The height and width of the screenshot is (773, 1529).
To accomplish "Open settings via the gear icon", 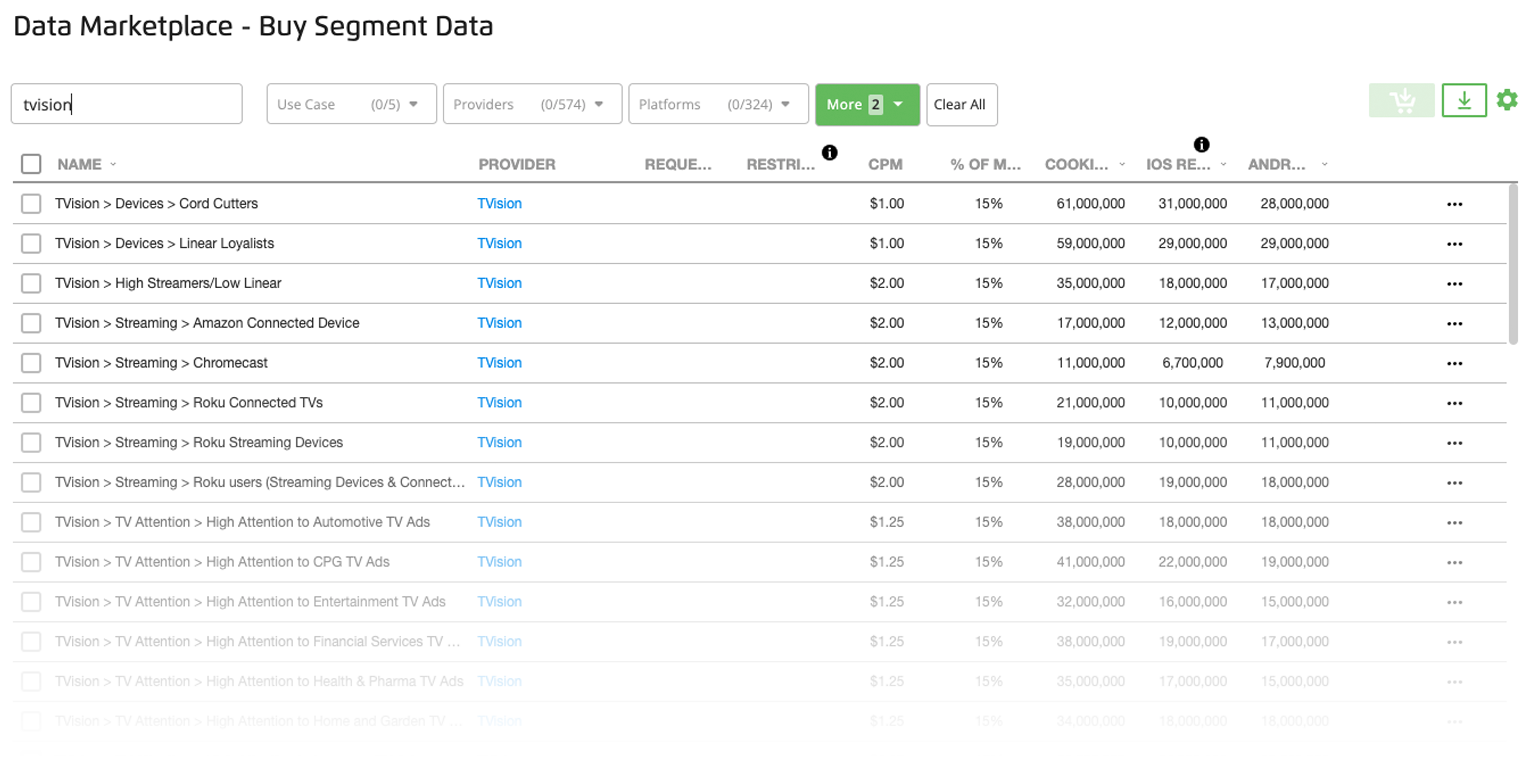I will pos(1507,100).
